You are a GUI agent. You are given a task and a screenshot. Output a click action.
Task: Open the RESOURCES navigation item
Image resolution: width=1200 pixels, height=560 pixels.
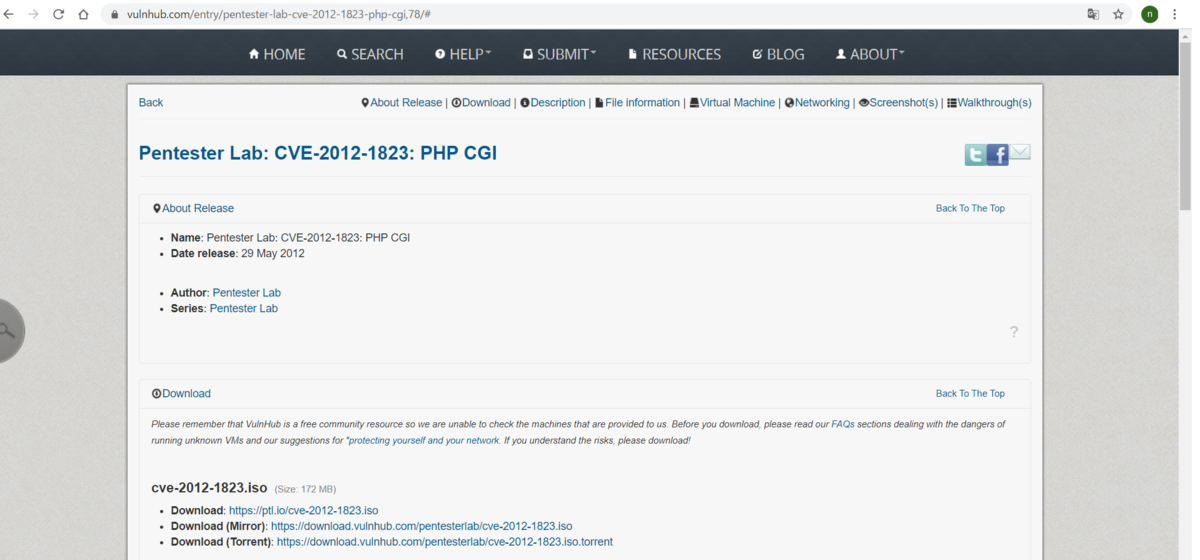(x=674, y=54)
